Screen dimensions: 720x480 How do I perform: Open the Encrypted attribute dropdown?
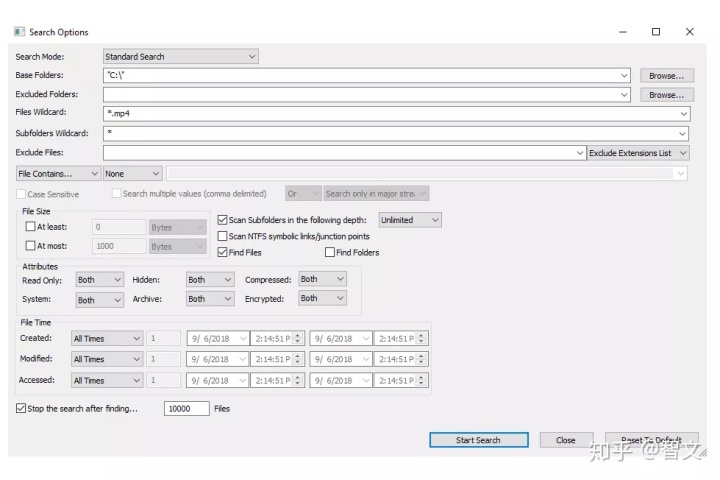click(322, 298)
